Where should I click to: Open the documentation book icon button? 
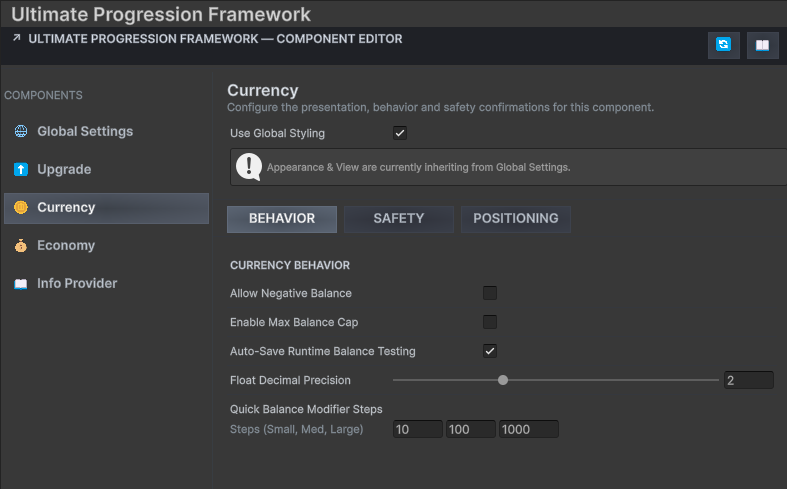tap(762, 45)
